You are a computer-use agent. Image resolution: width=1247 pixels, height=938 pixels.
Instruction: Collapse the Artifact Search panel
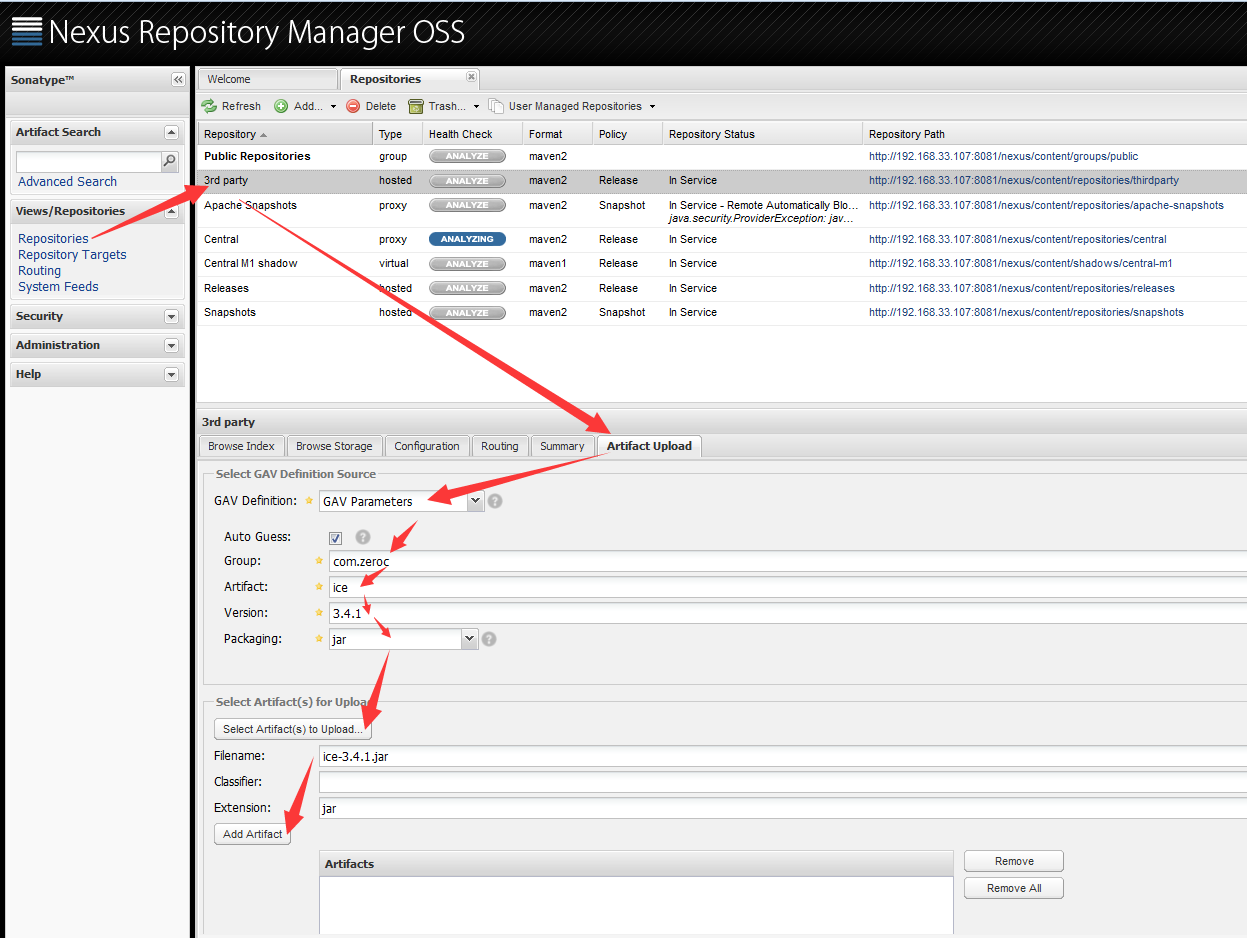[x=171, y=132]
